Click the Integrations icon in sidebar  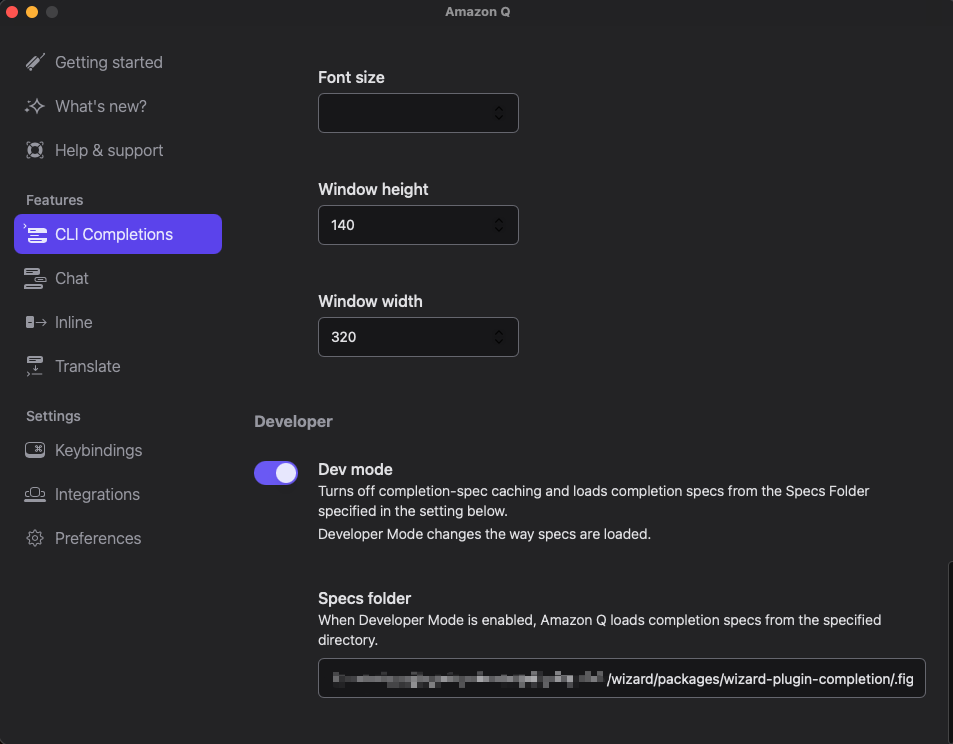click(x=36, y=494)
